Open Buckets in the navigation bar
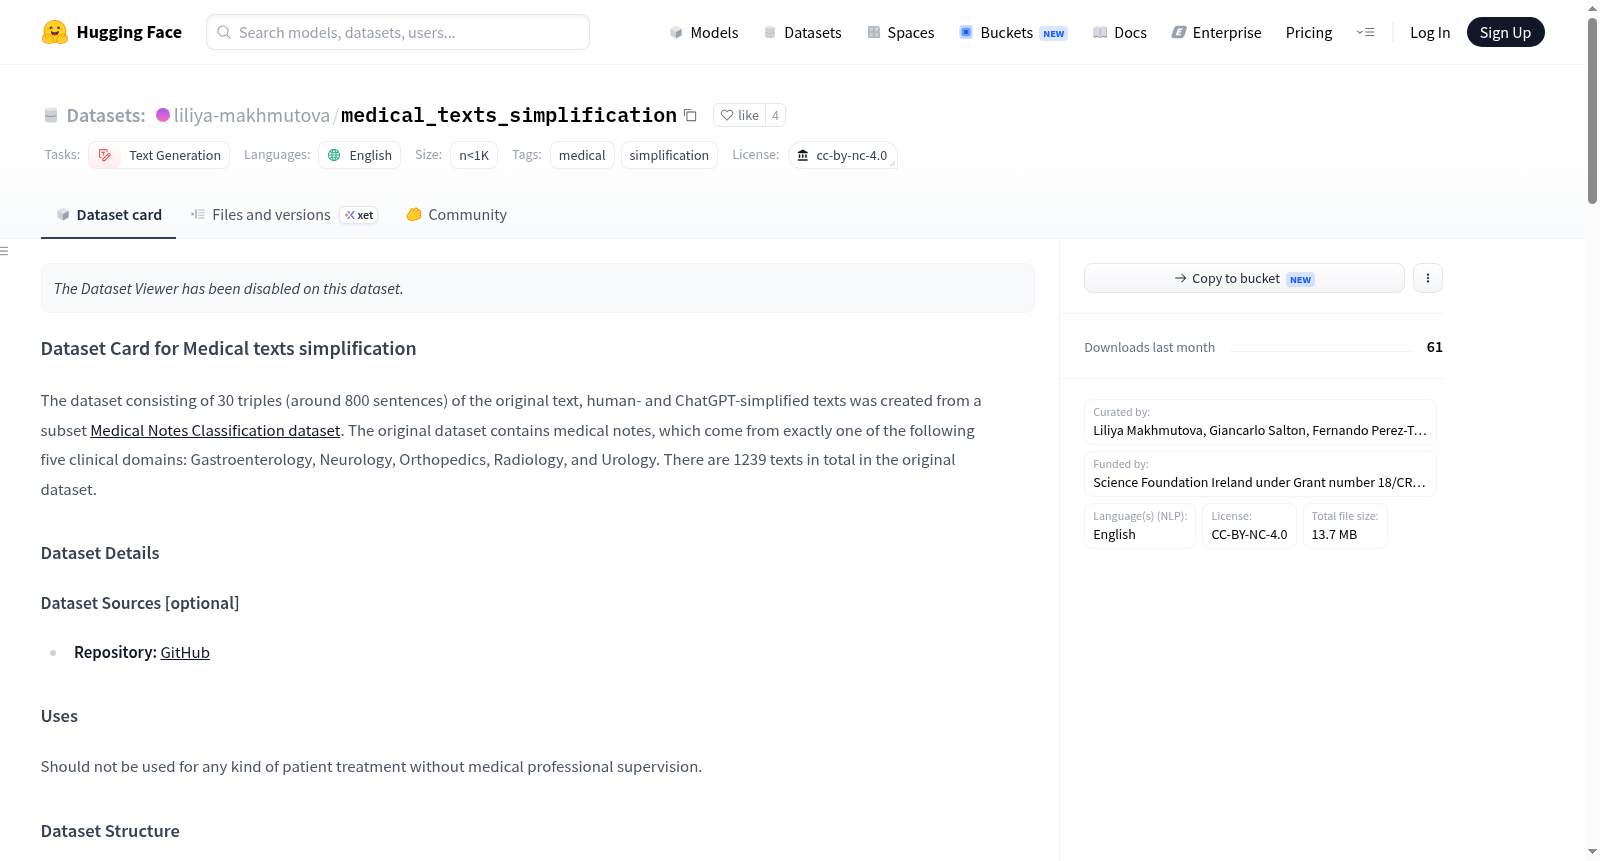This screenshot has width=1600, height=861. point(1013,32)
